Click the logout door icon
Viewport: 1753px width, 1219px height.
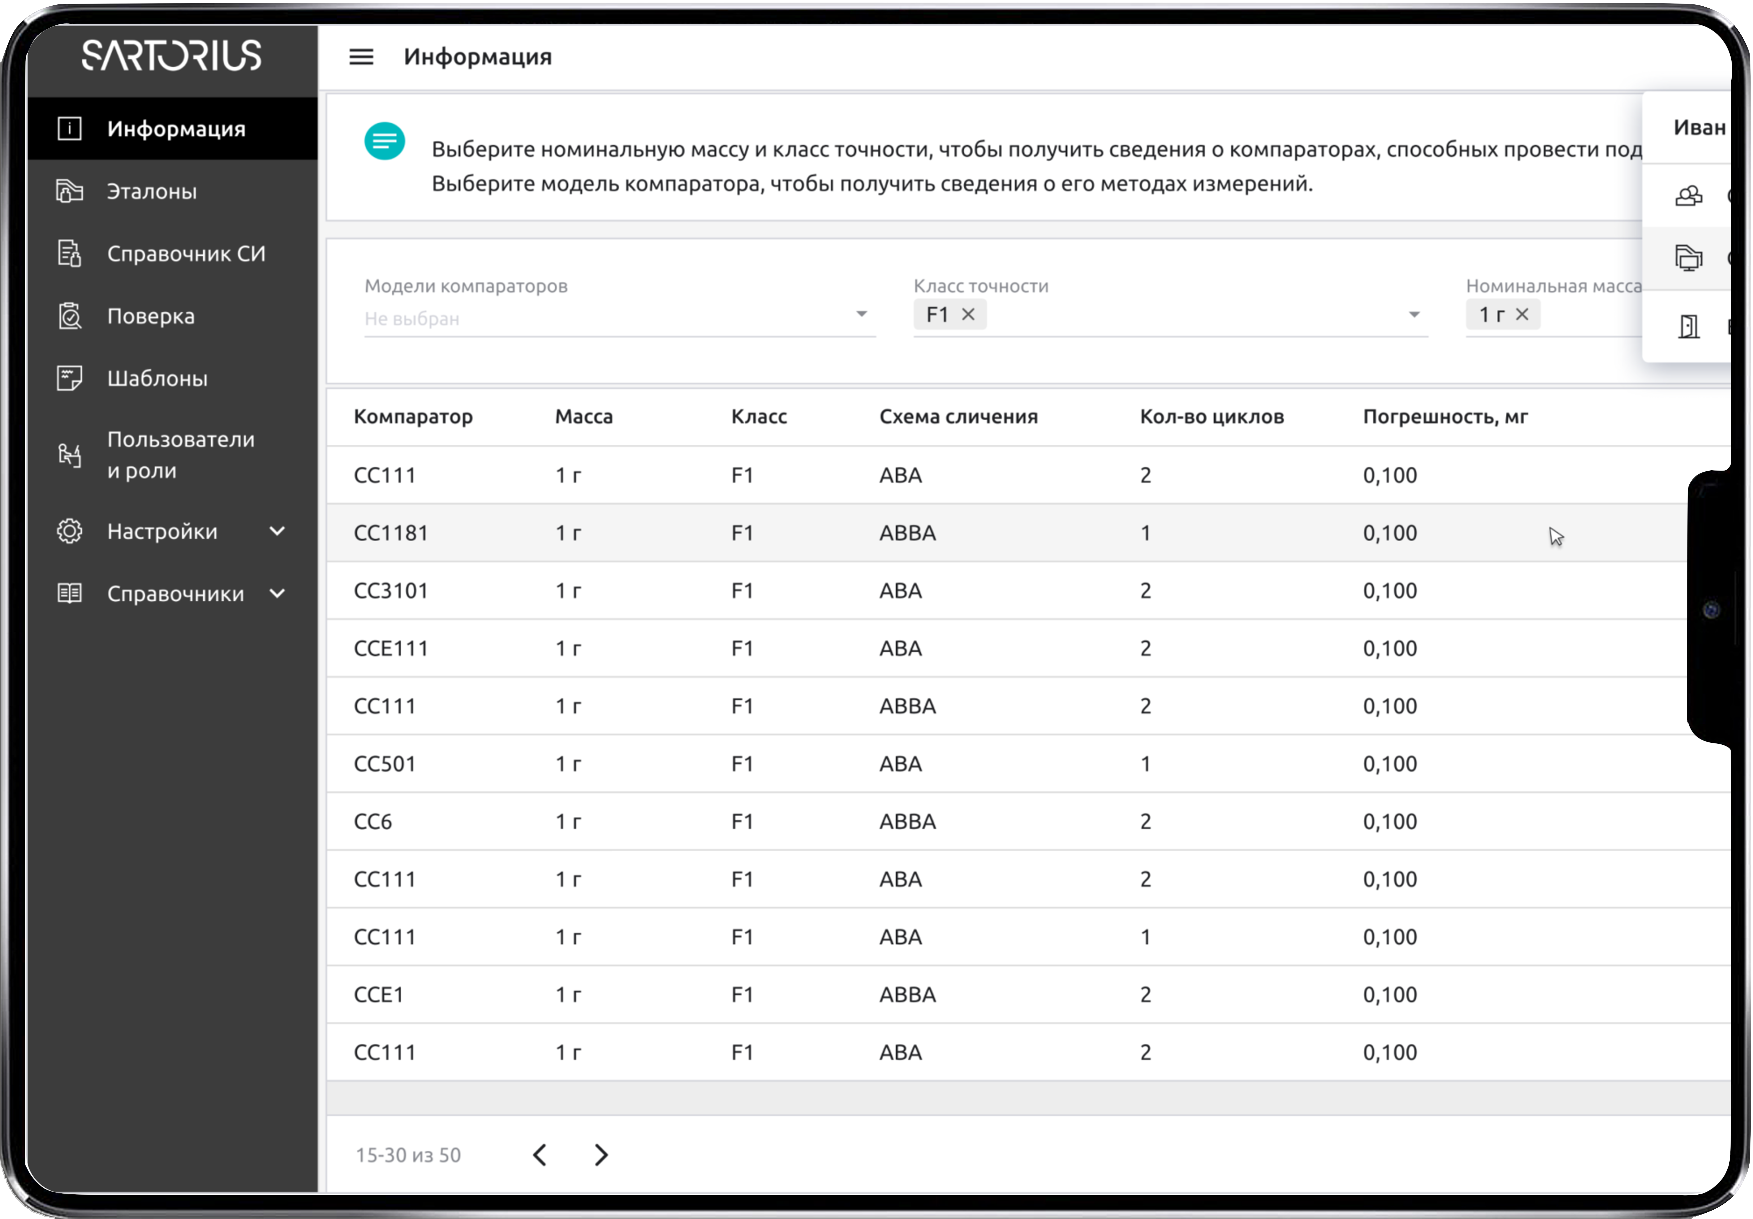1689,326
